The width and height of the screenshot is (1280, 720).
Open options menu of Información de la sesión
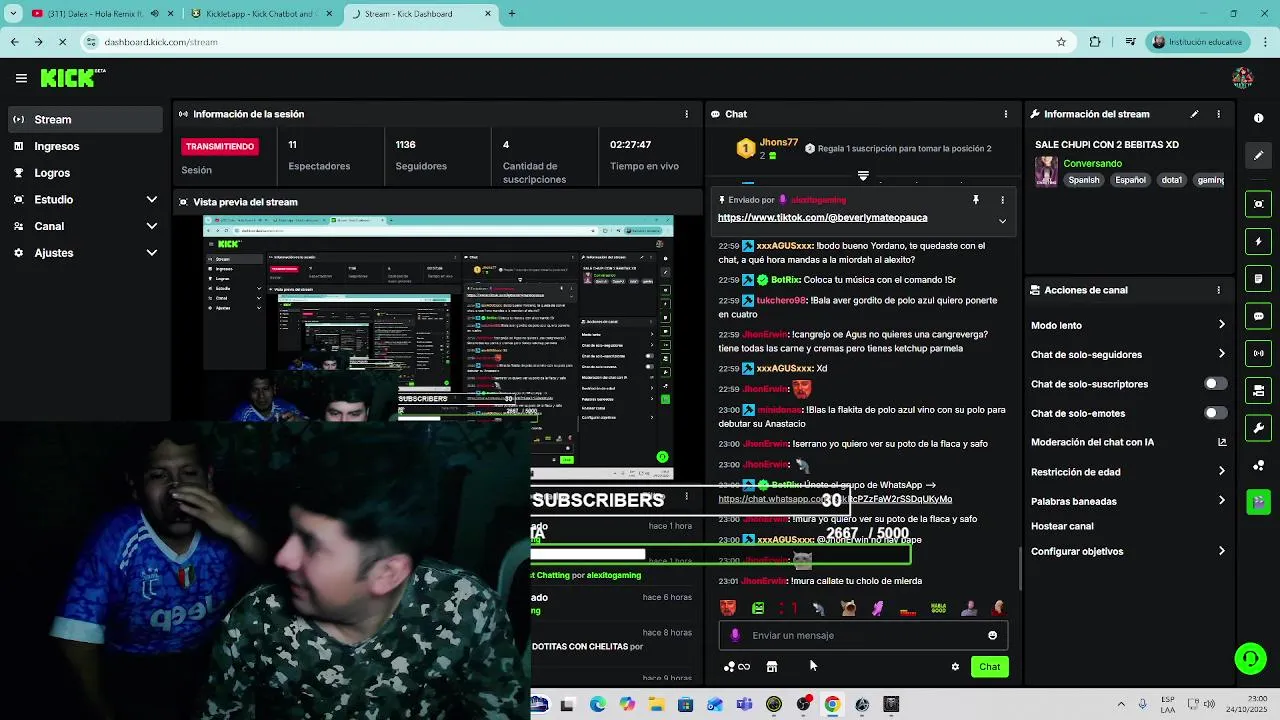point(686,114)
